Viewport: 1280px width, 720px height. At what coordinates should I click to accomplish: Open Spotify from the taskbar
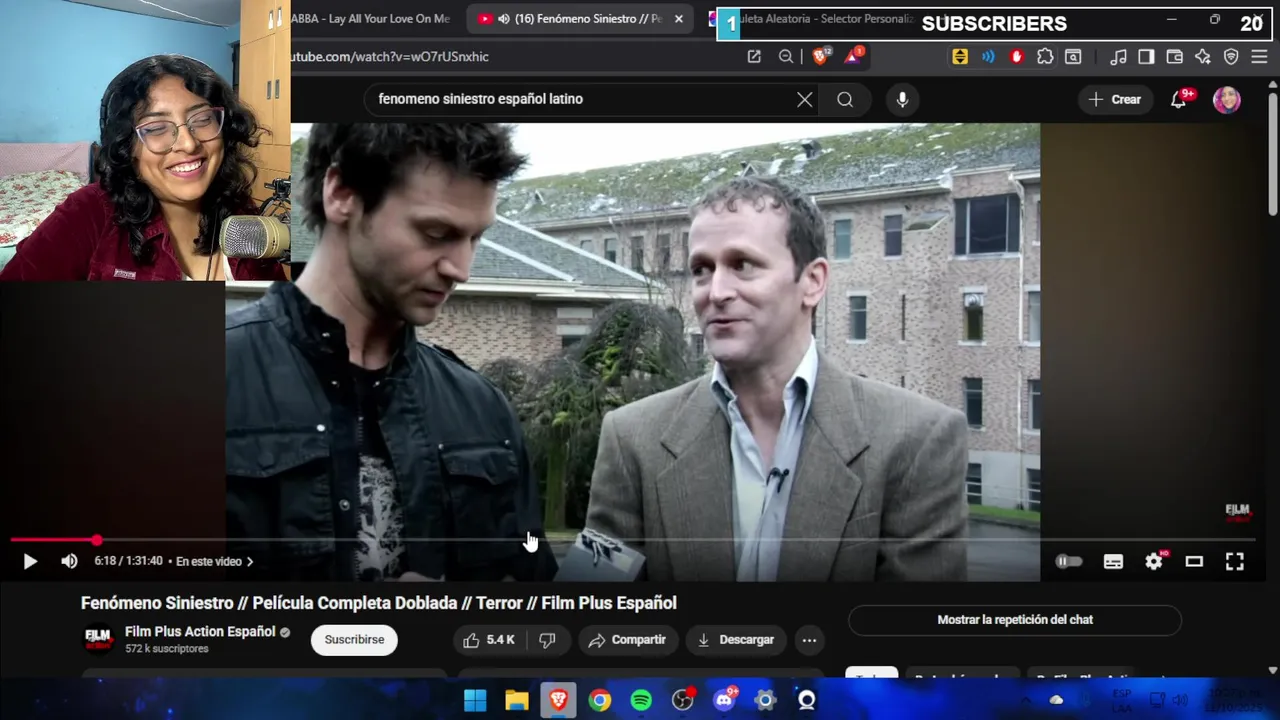coord(641,700)
